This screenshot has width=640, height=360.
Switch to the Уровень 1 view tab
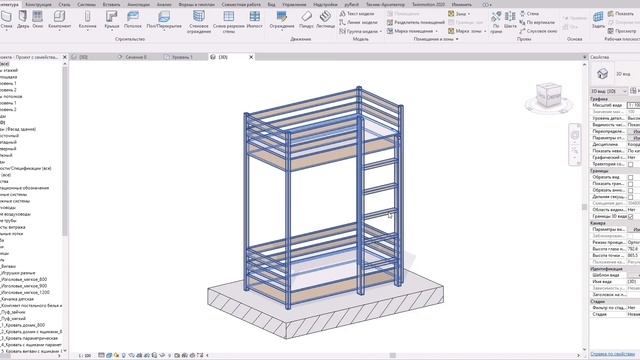pos(182,57)
